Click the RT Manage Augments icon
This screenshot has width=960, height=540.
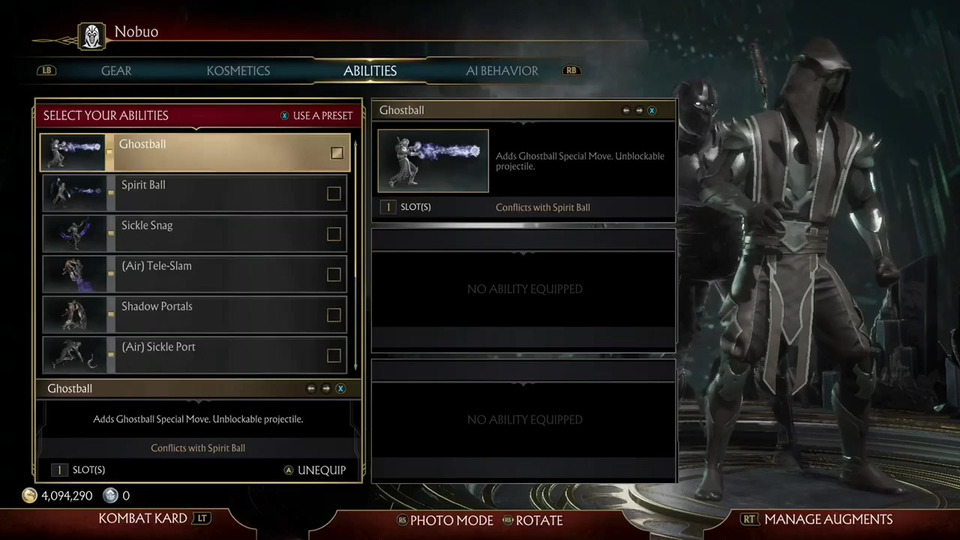click(x=749, y=519)
